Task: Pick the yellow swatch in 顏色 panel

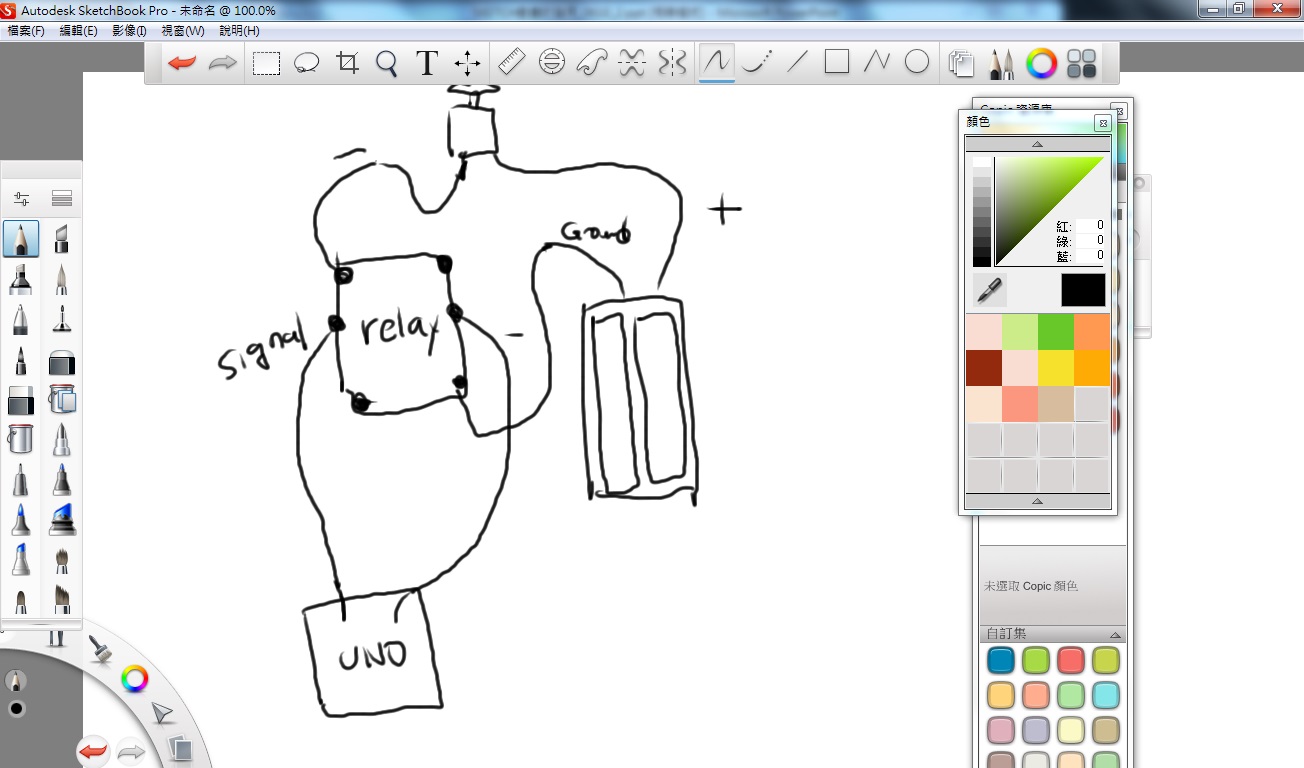Action: click(1056, 368)
